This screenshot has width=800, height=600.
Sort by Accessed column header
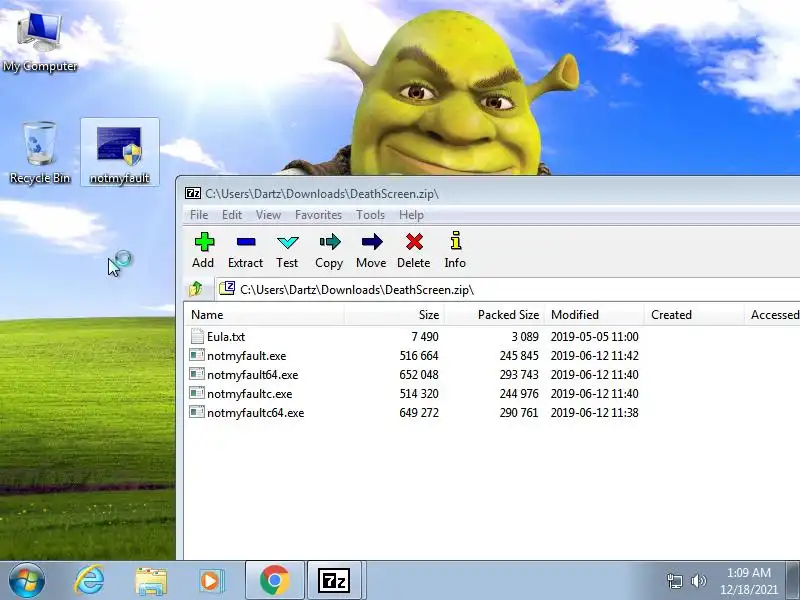(772, 315)
